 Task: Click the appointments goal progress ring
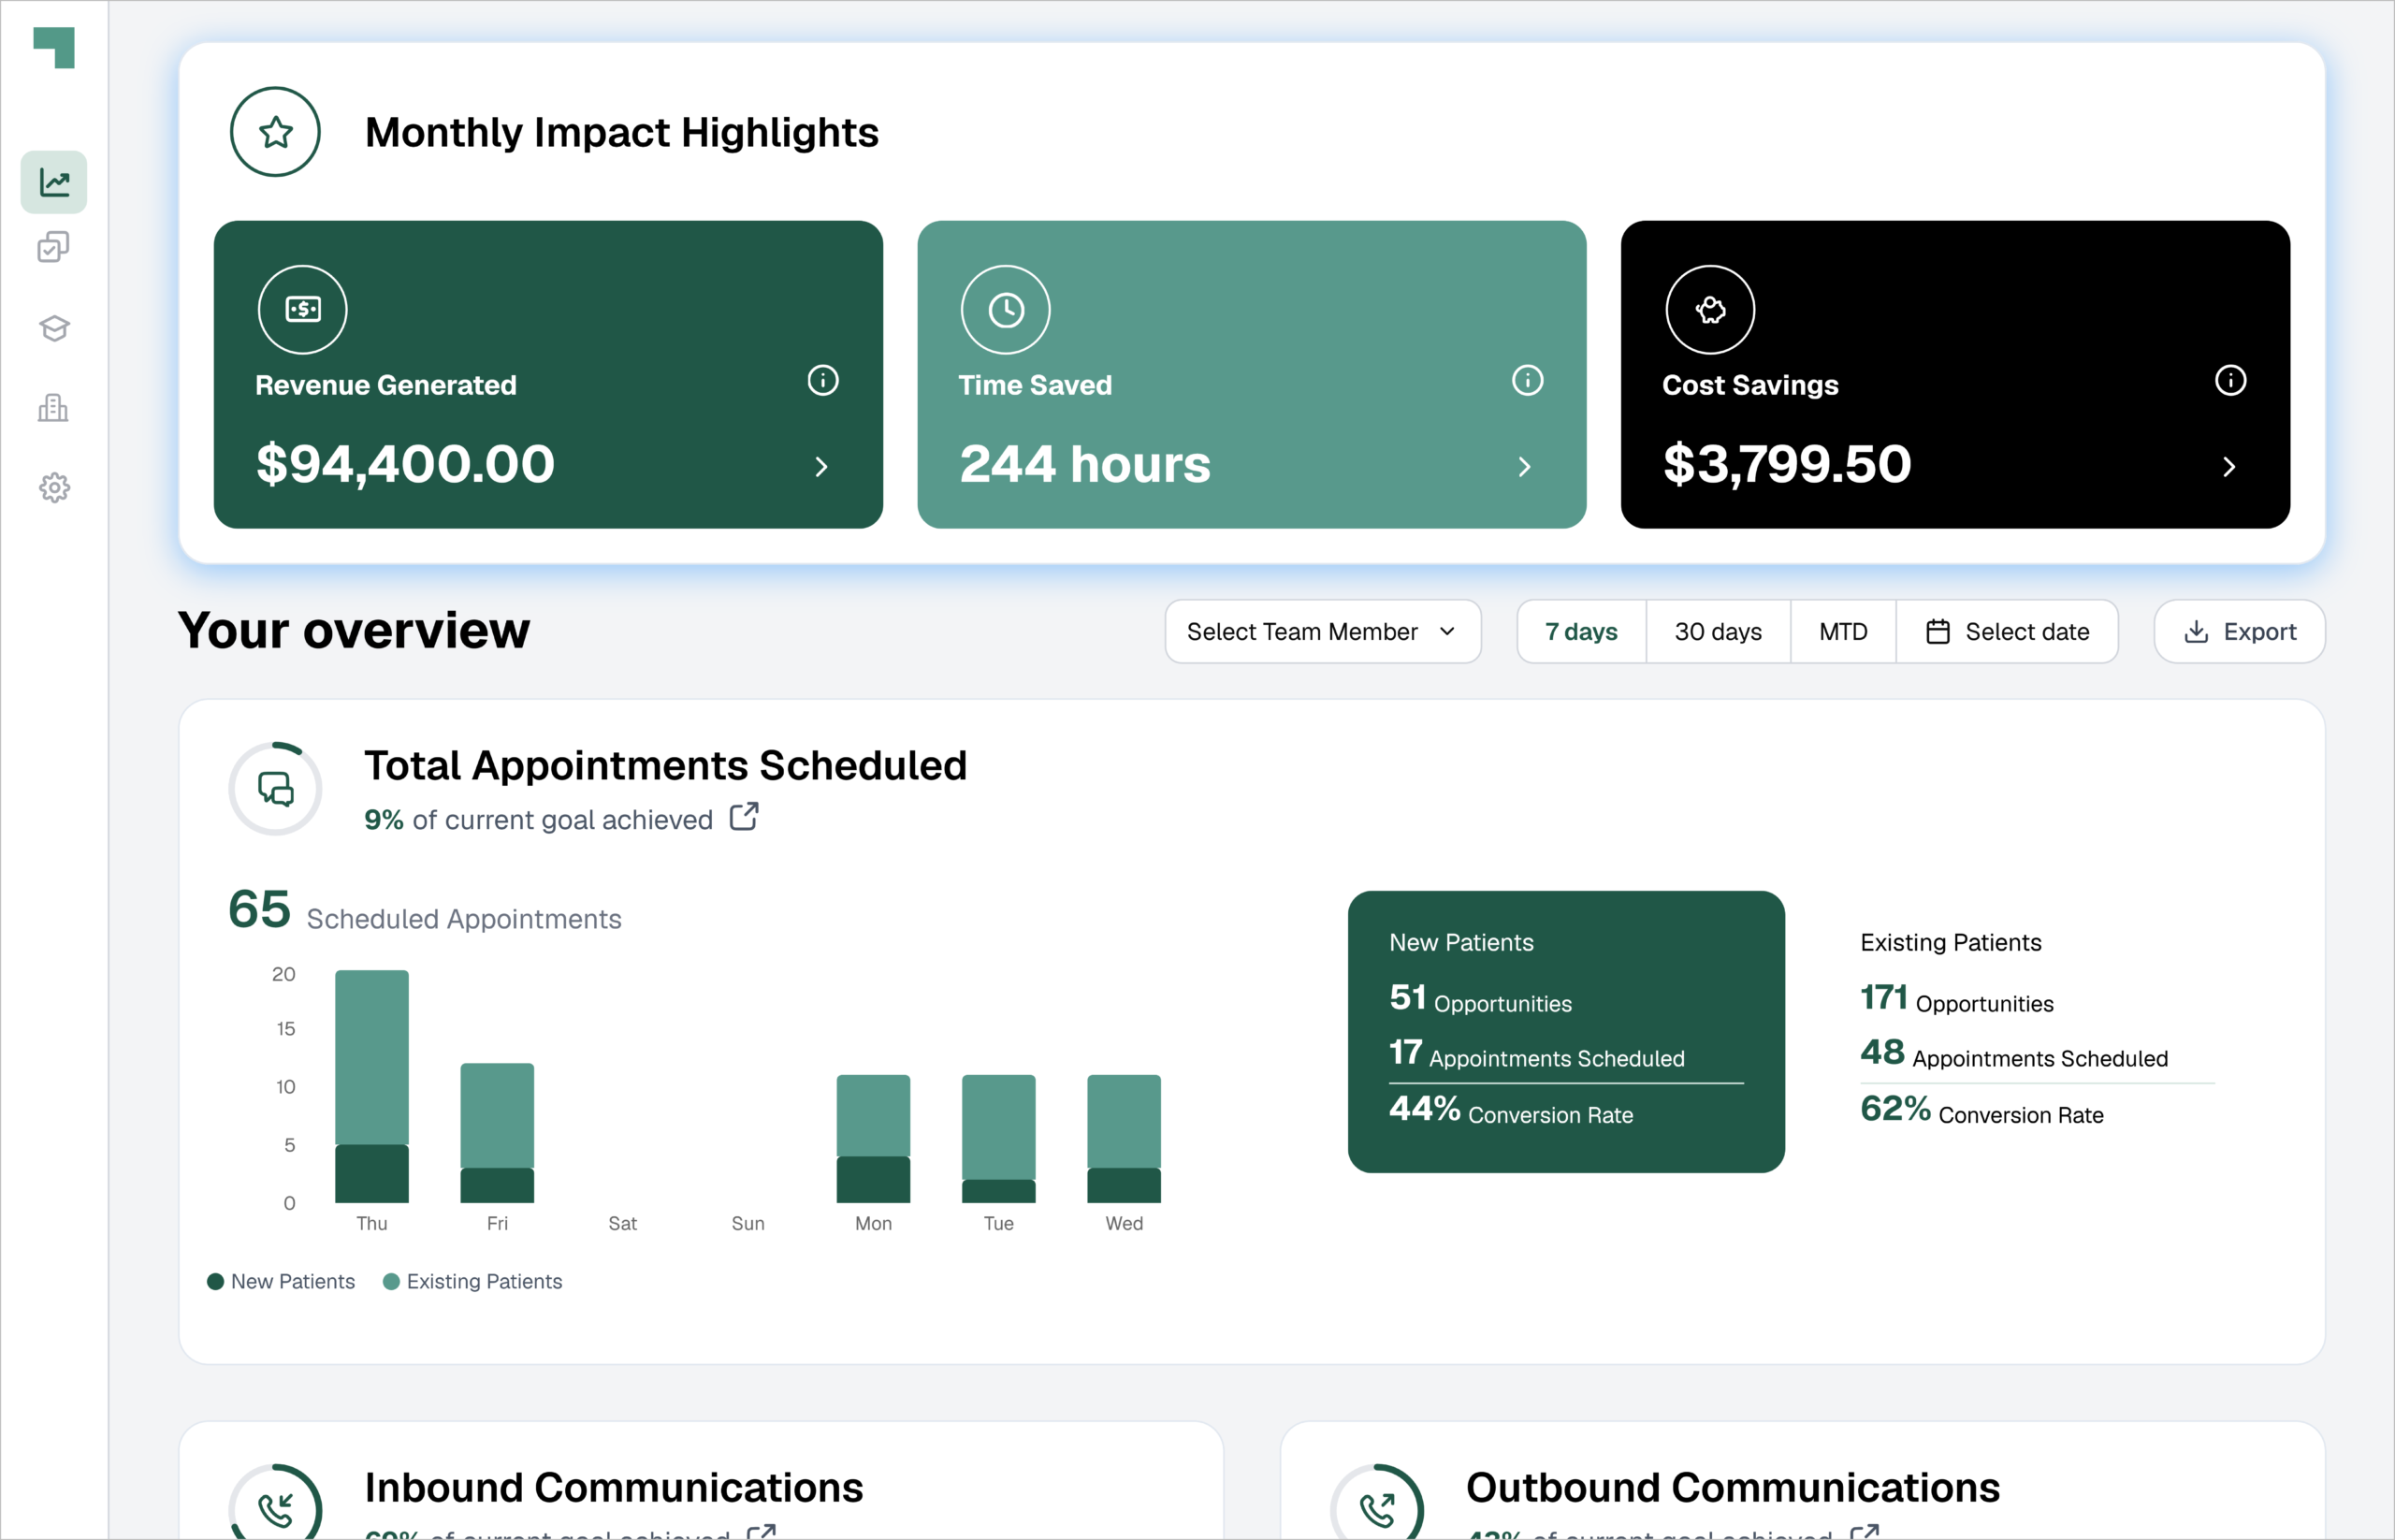coord(275,788)
